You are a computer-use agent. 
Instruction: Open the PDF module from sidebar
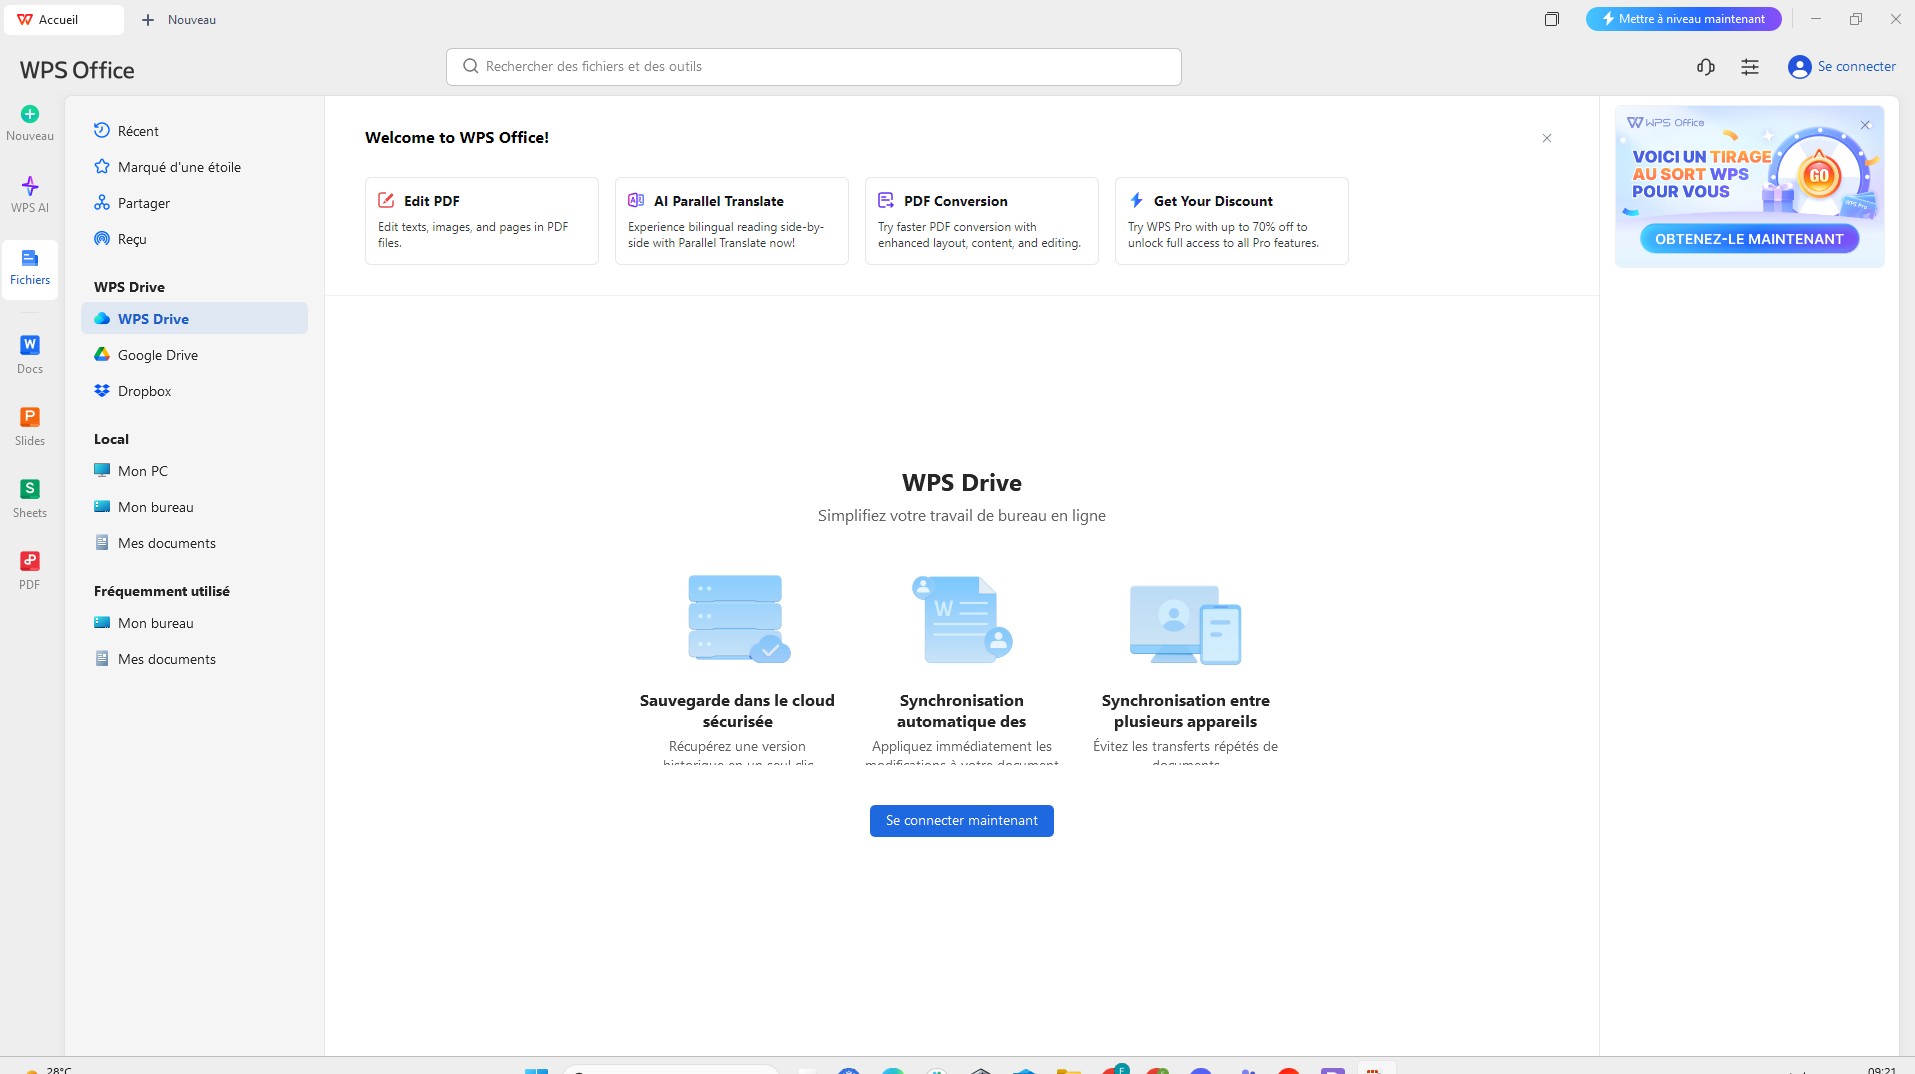click(29, 568)
